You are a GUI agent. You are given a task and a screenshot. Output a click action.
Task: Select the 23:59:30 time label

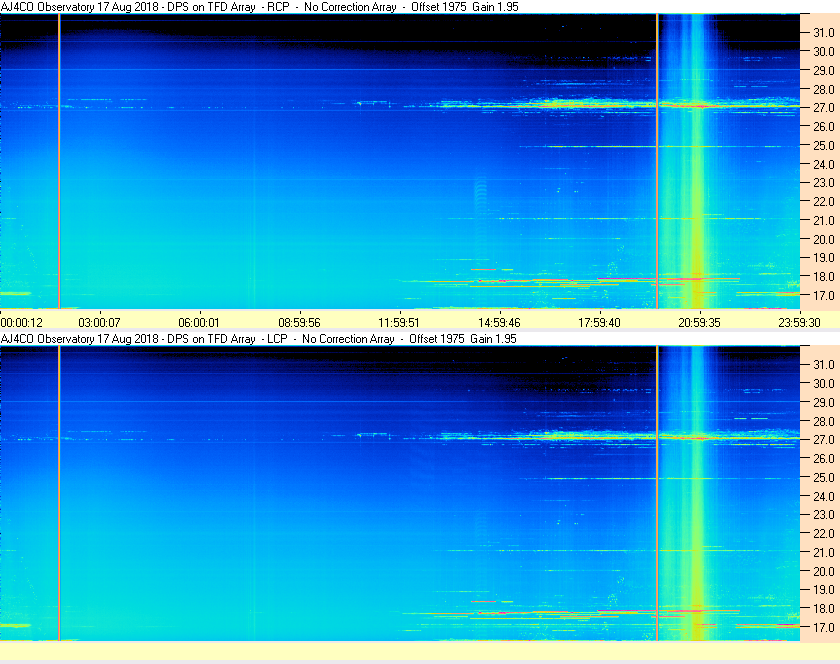click(x=799, y=323)
